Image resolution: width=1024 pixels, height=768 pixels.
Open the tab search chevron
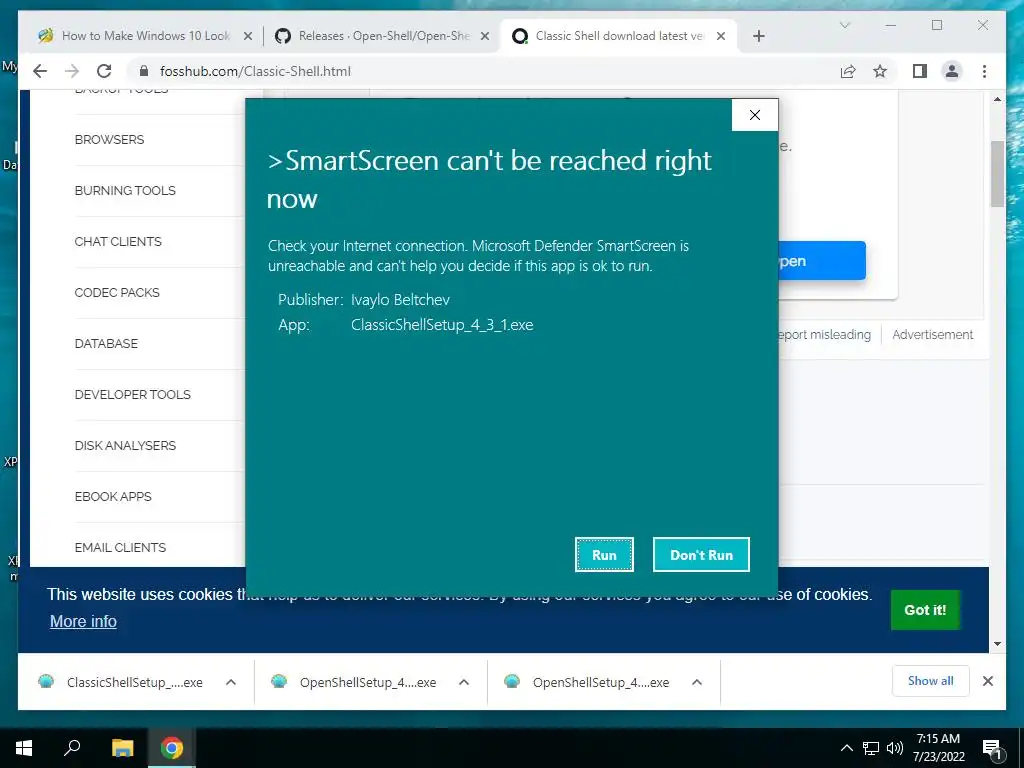click(x=844, y=25)
